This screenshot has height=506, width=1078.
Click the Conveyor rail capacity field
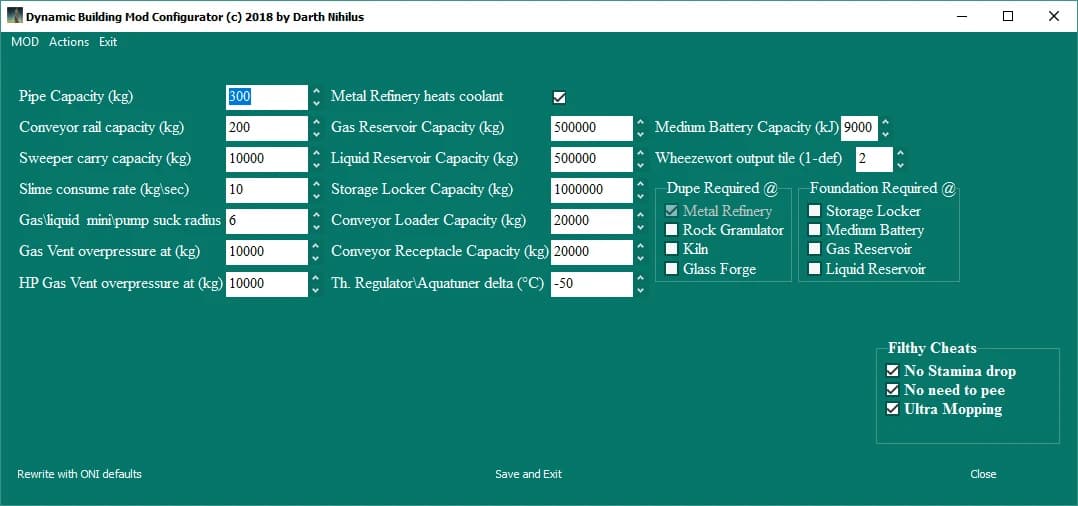267,128
